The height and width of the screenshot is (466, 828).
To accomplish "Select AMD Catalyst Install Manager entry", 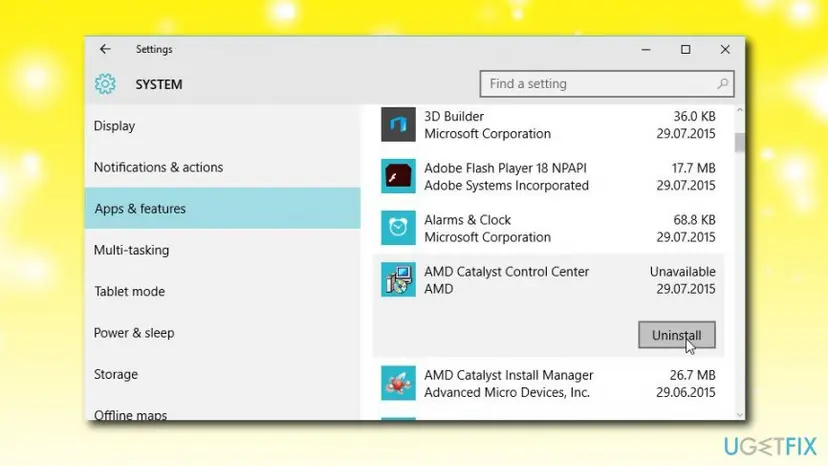I will (548, 384).
